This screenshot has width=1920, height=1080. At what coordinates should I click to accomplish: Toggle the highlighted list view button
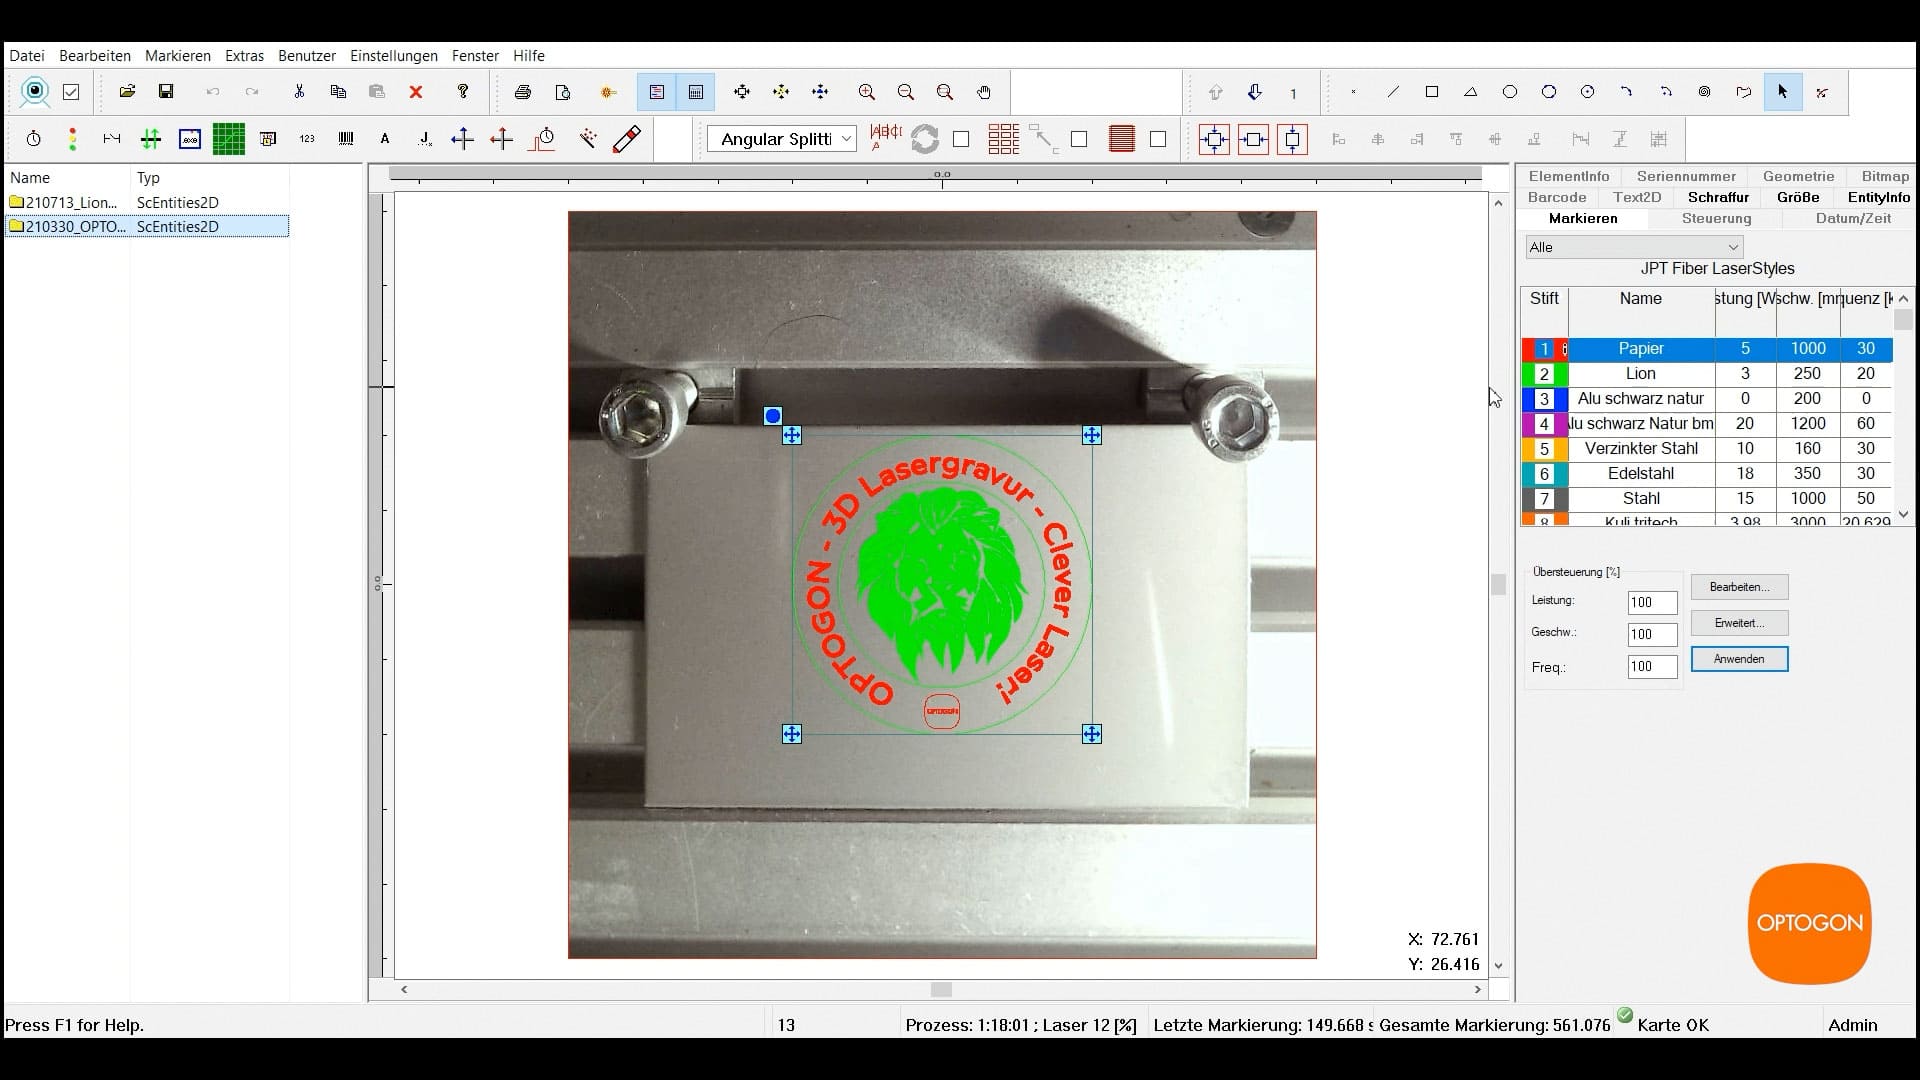656,92
